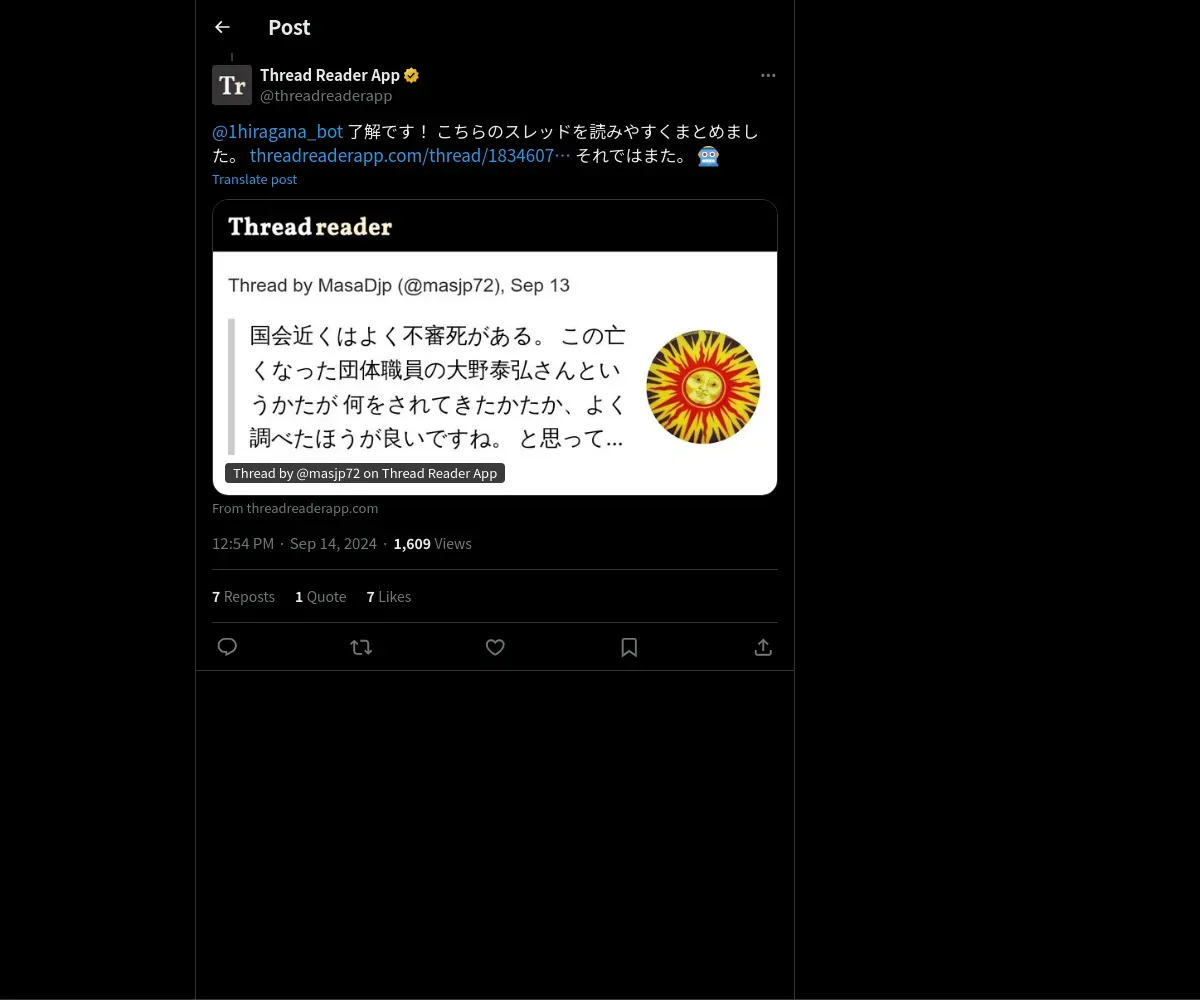Like the post with the heart icon
Image resolution: width=1200 pixels, height=1000 pixels.
(495, 647)
